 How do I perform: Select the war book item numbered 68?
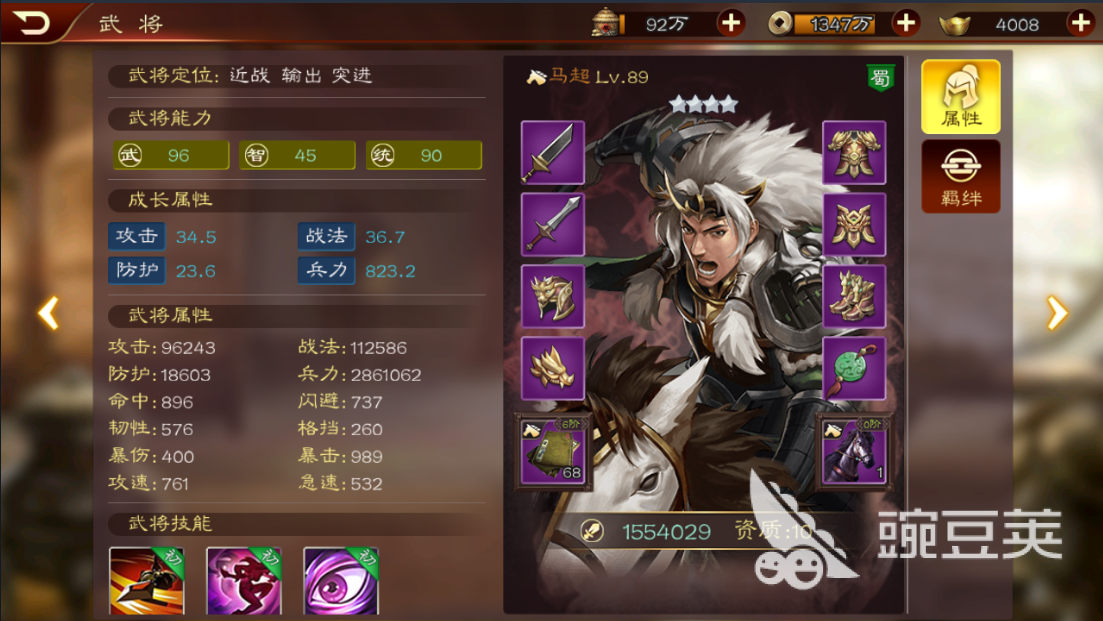click(x=552, y=450)
